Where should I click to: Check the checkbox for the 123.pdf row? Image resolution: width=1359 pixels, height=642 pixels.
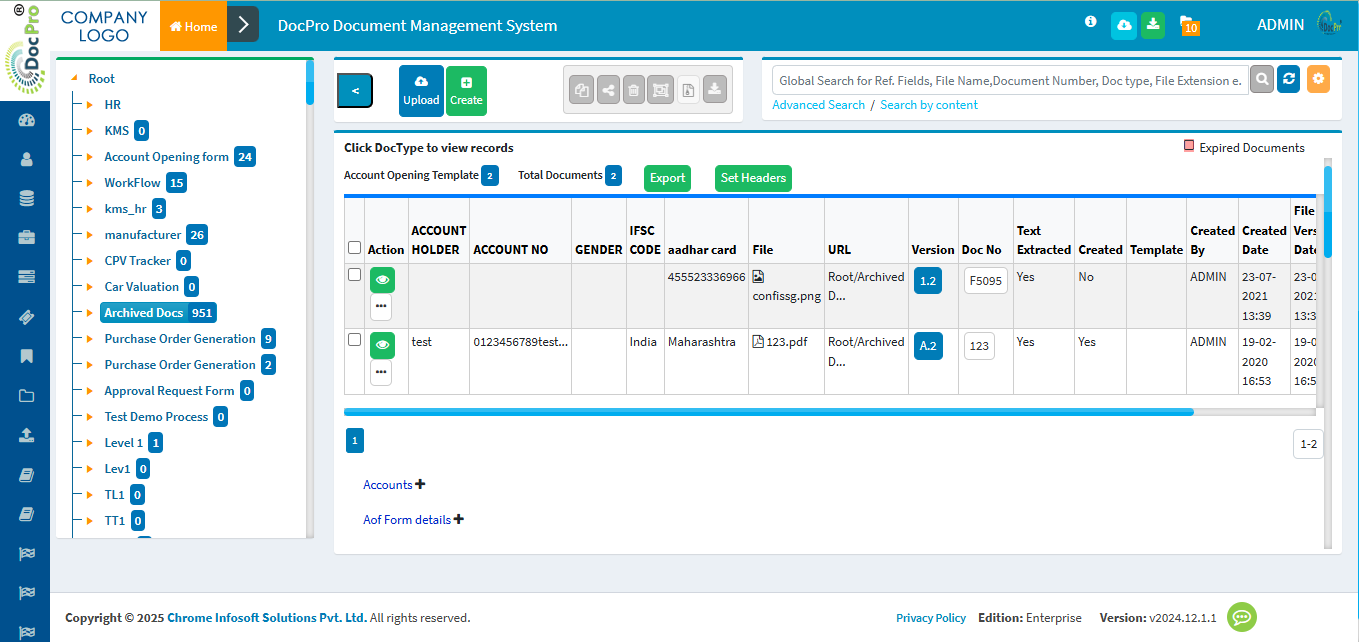(x=354, y=339)
